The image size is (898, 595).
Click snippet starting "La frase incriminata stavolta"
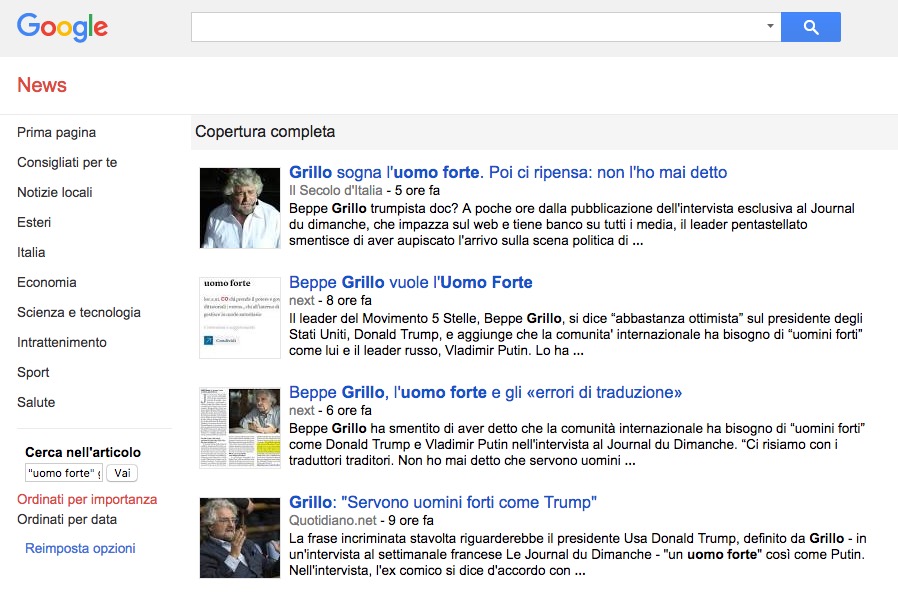tap(577, 554)
